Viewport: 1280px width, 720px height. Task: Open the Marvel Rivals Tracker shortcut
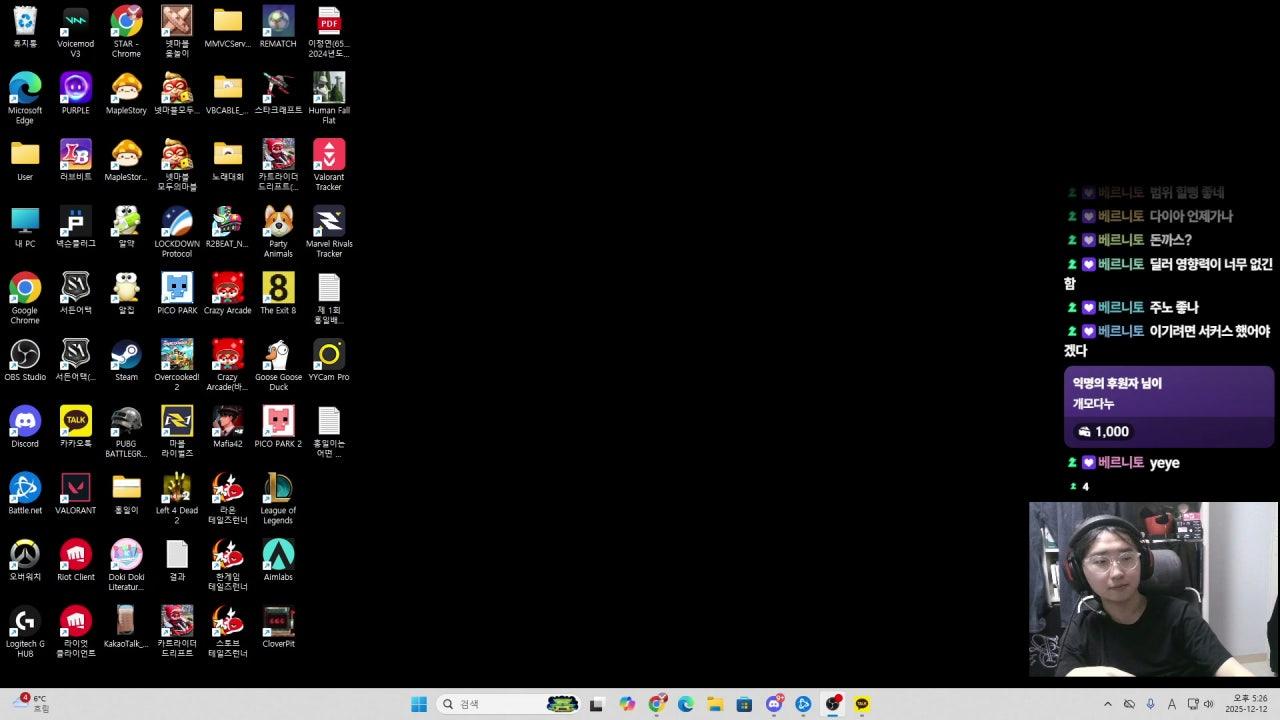click(x=329, y=222)
